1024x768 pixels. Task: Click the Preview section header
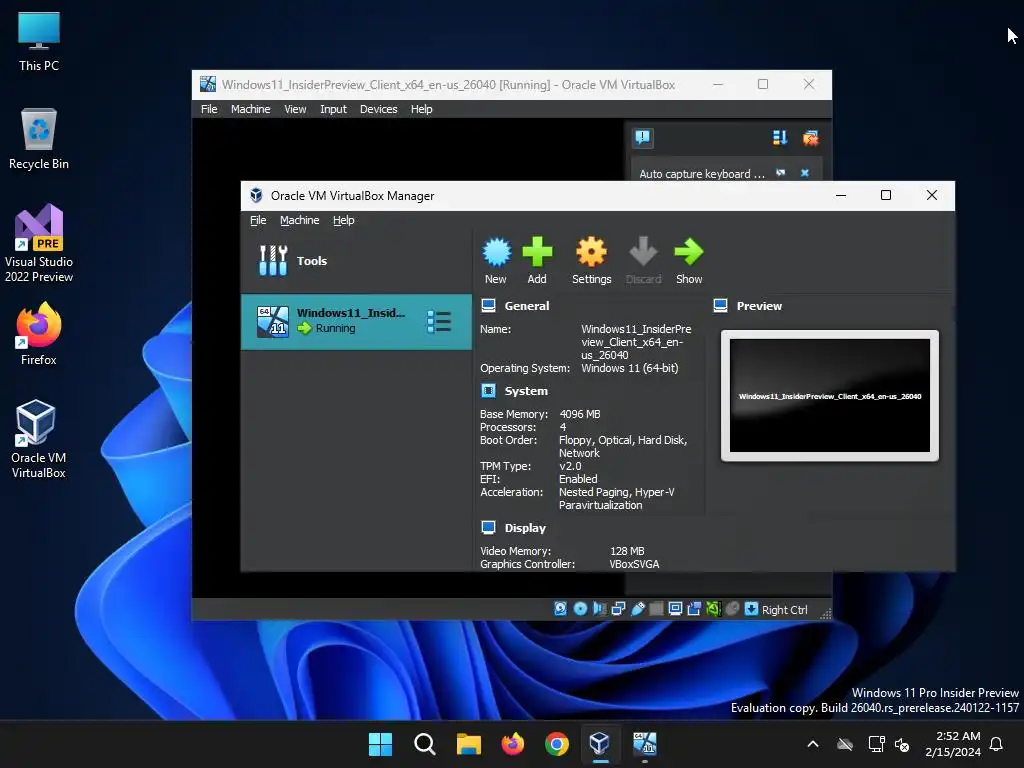[x=758, y=306]
